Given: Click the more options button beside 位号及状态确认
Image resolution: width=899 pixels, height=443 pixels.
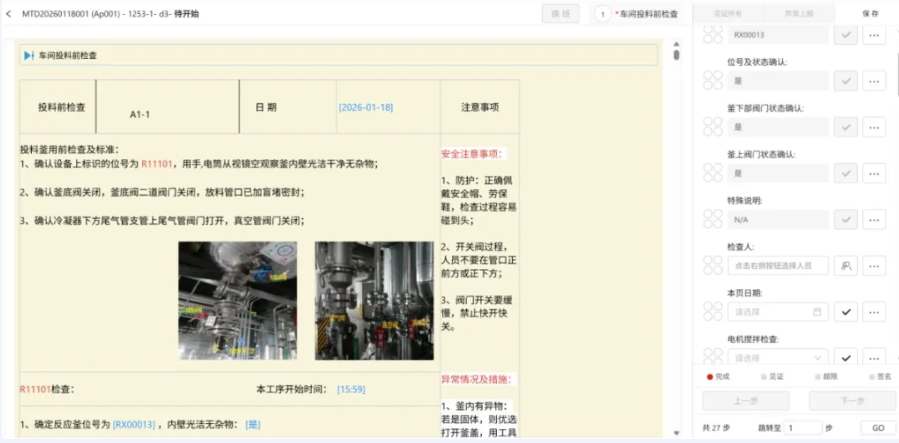Looking at the screenshot, I should click(874, 81).
